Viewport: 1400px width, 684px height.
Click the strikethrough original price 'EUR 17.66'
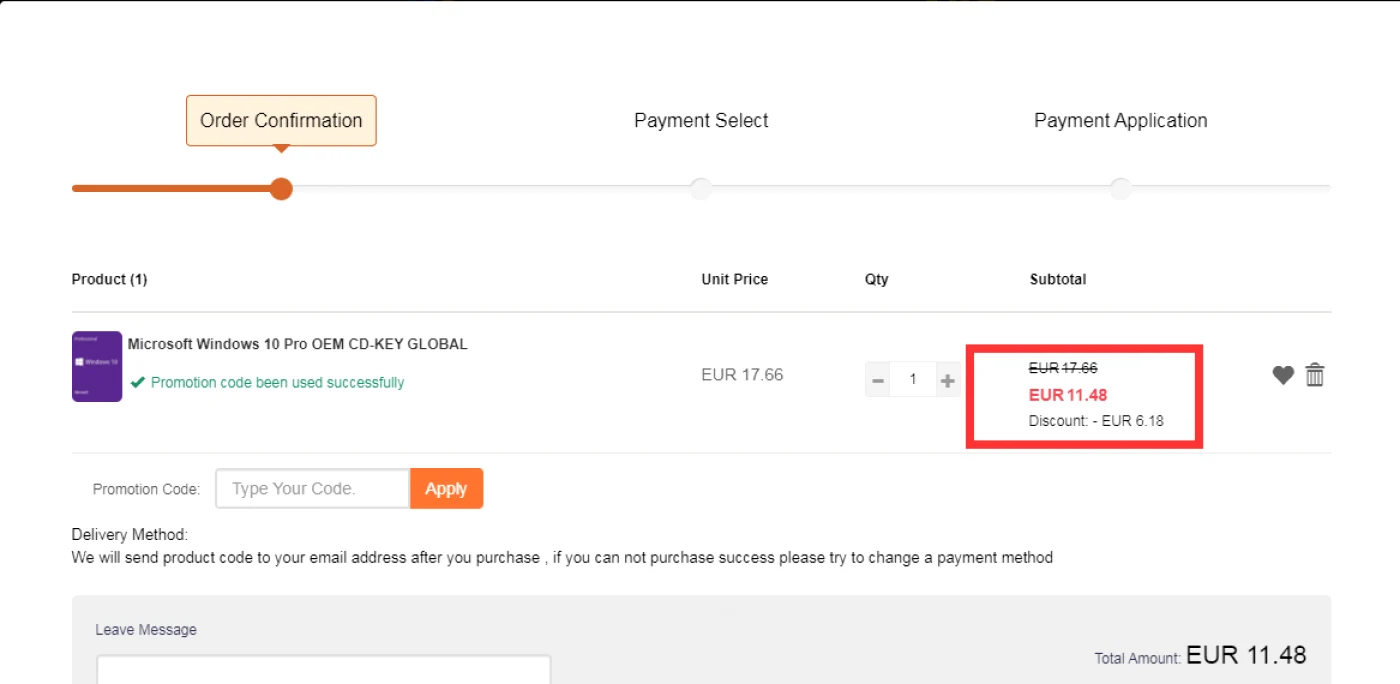click(1063, 368)
